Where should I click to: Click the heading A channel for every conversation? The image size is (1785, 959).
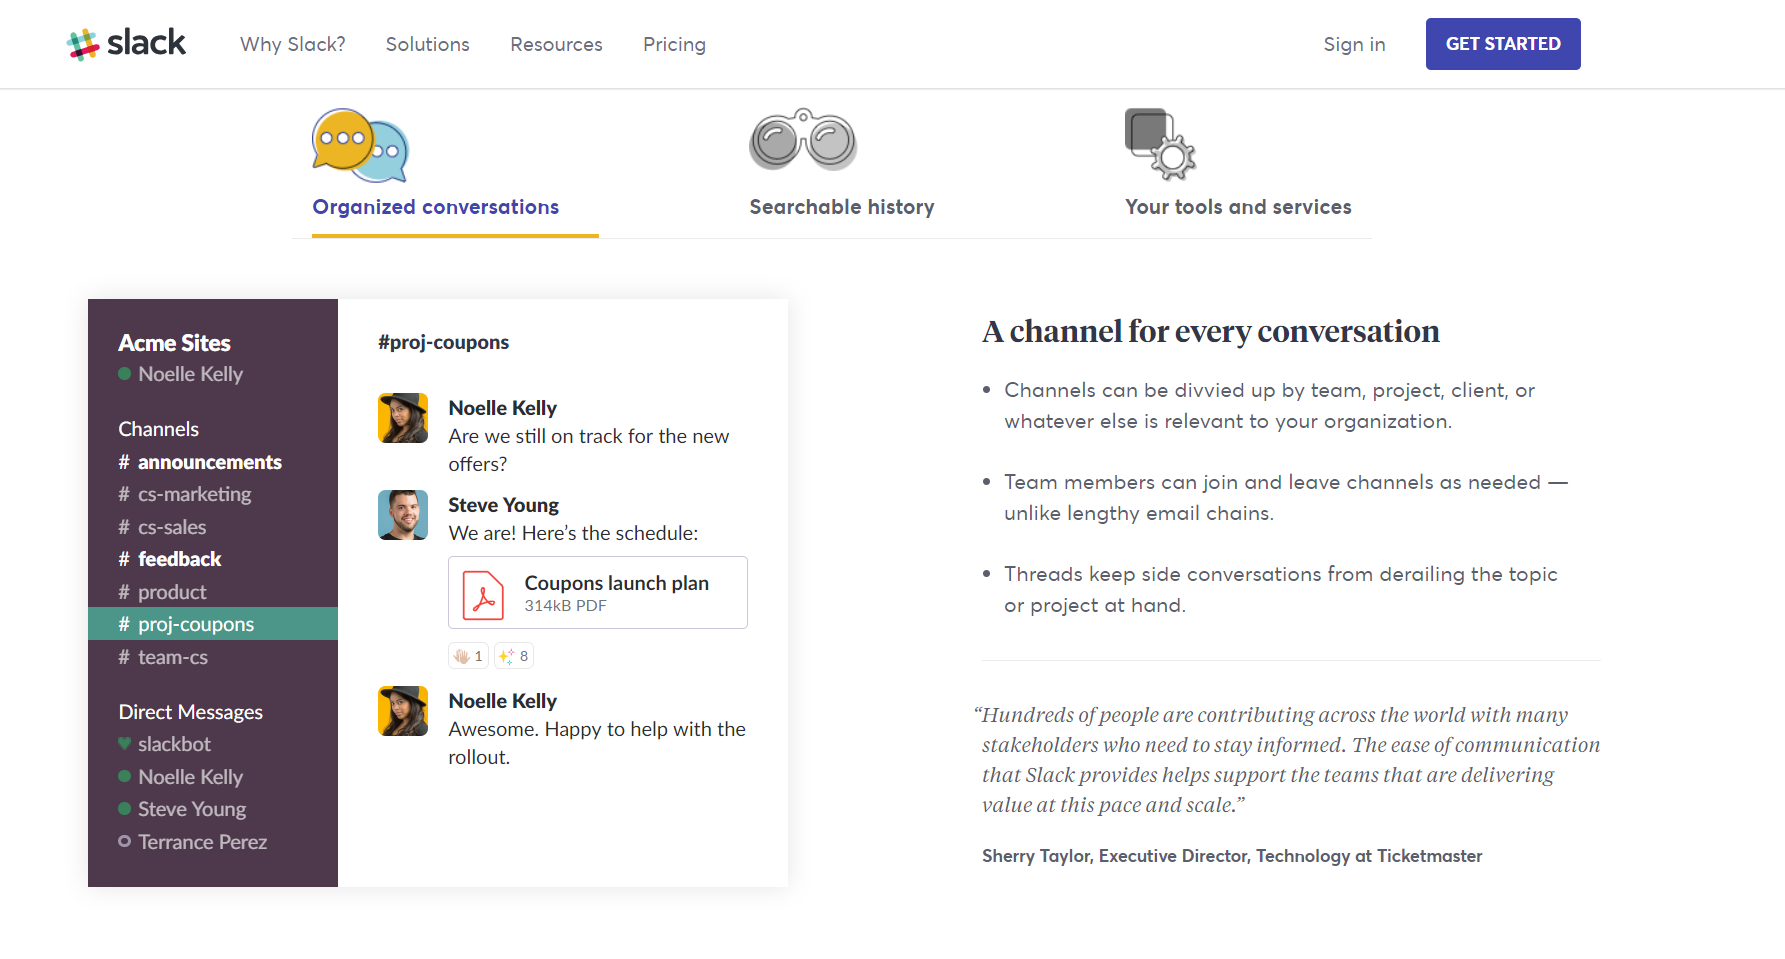pyautogui.click(x=1211, y=331)
